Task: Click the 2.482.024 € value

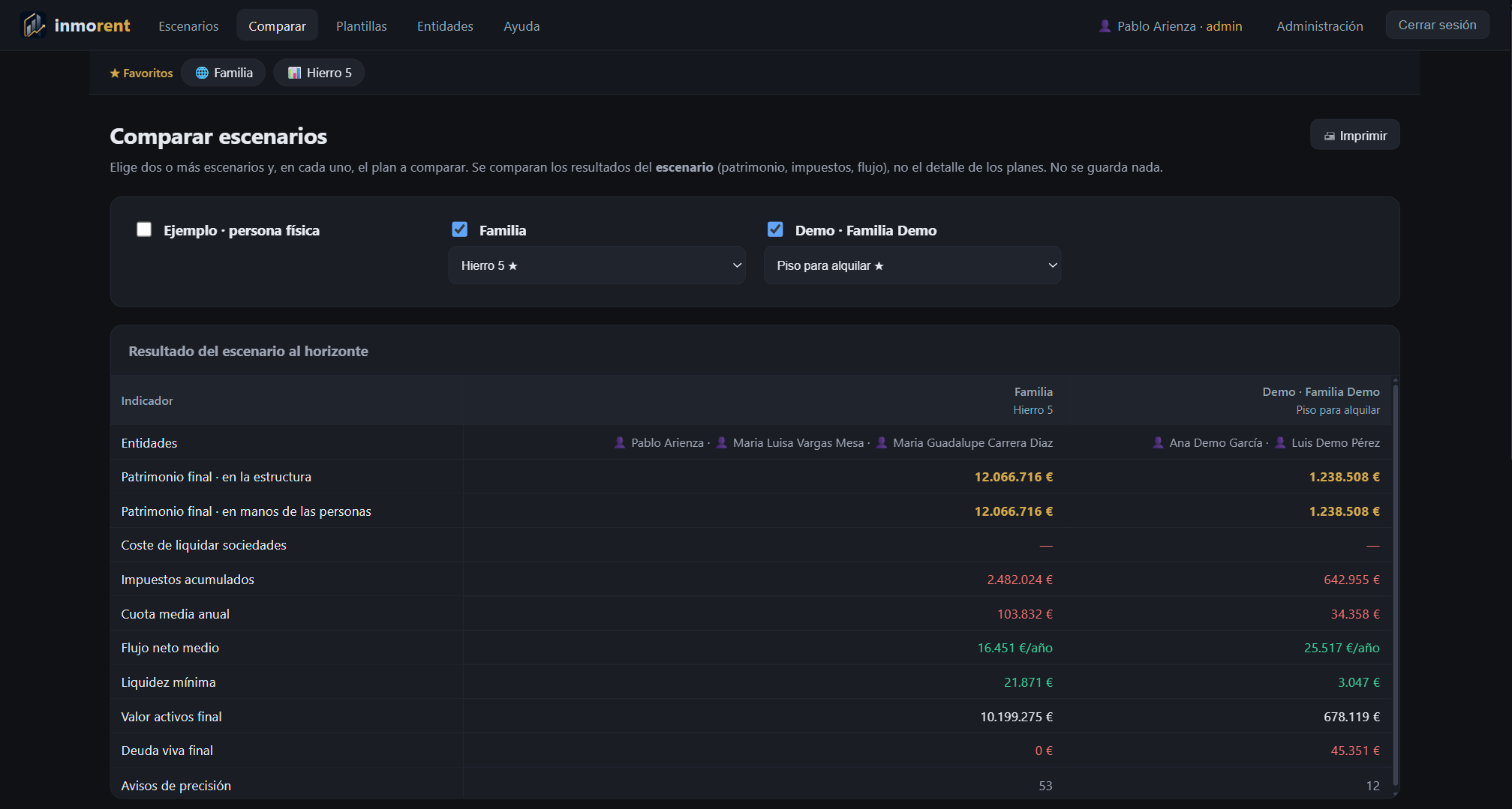Action: point(1020,579)
